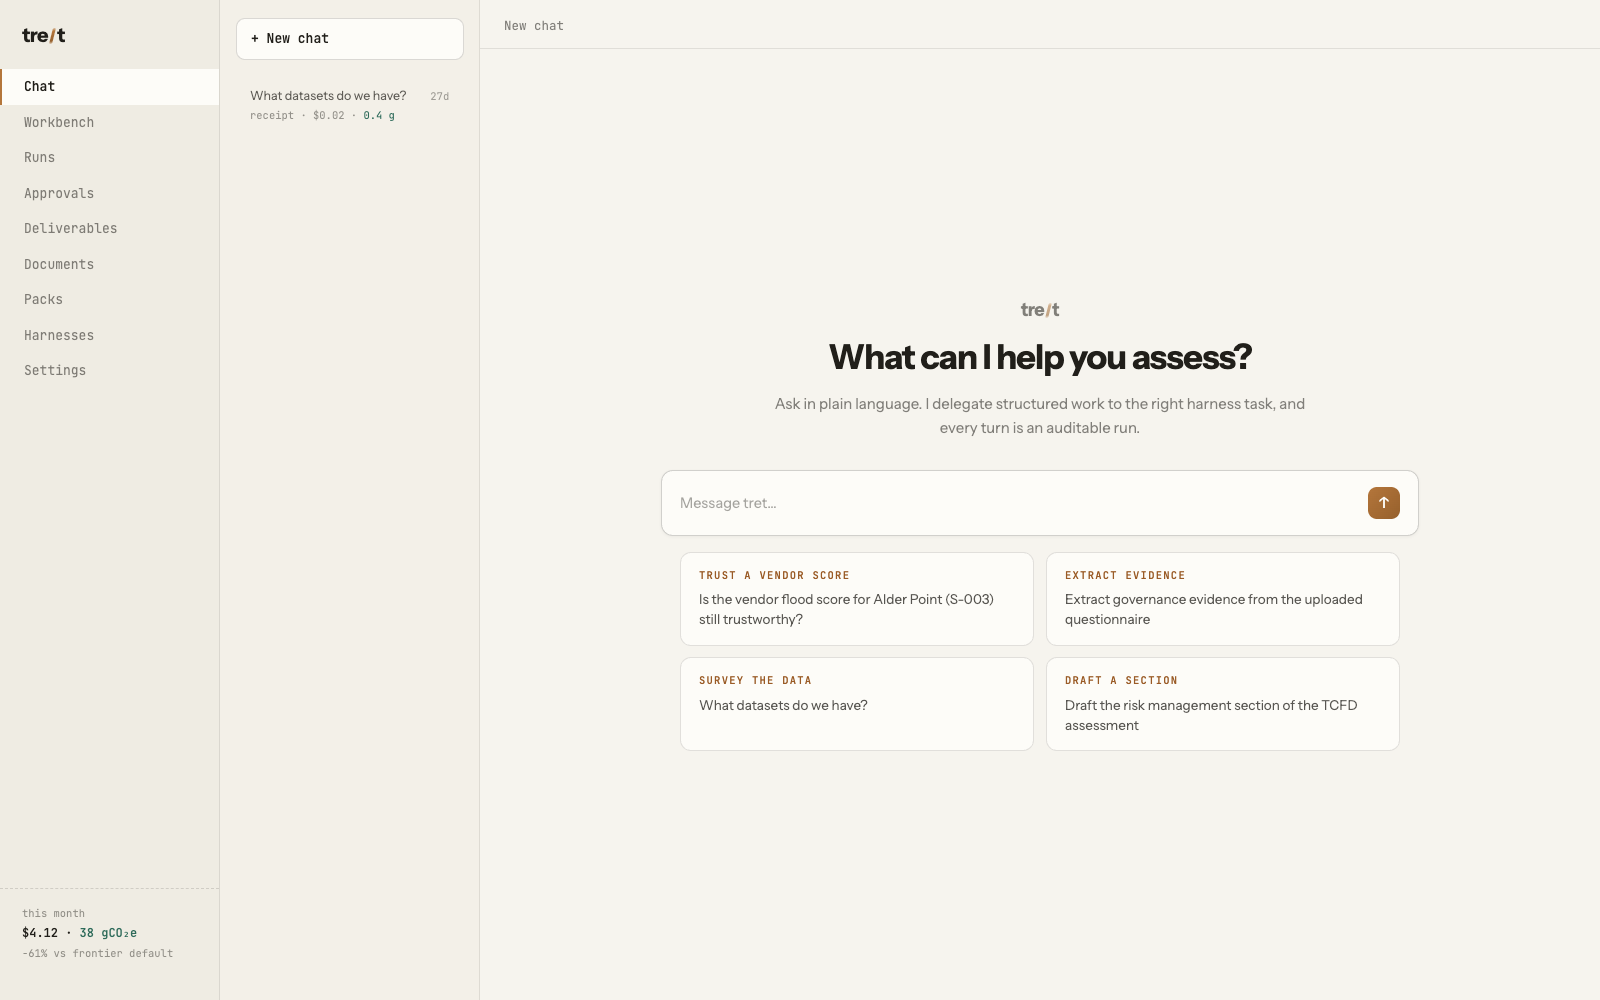
Task: Click the 'New chat' header title
Action: (x=534, y=26)
